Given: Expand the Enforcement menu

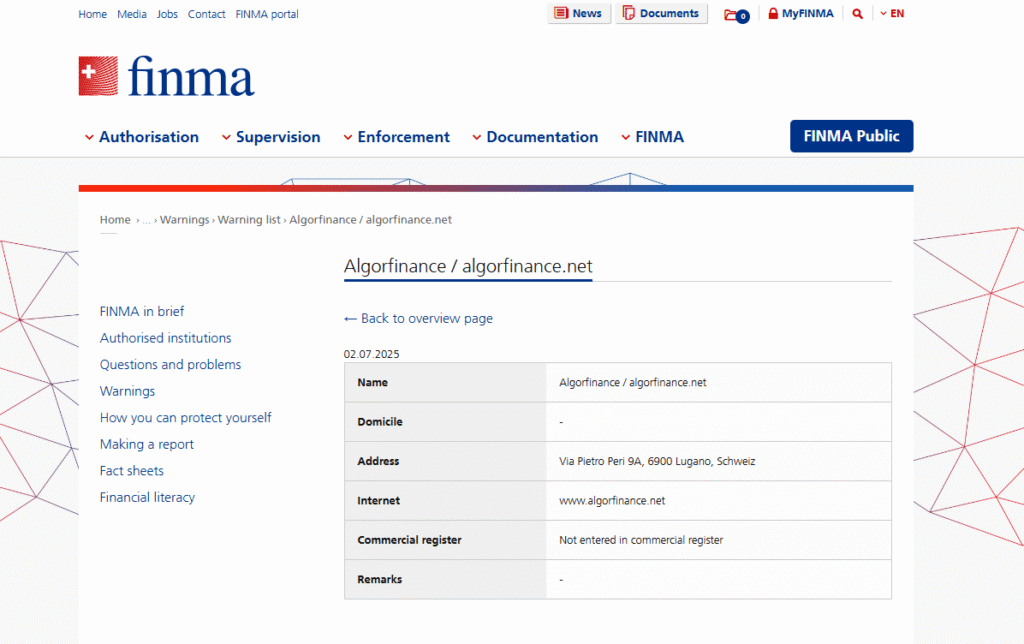Looking at the screenshot, I should (x=396, y=137).
